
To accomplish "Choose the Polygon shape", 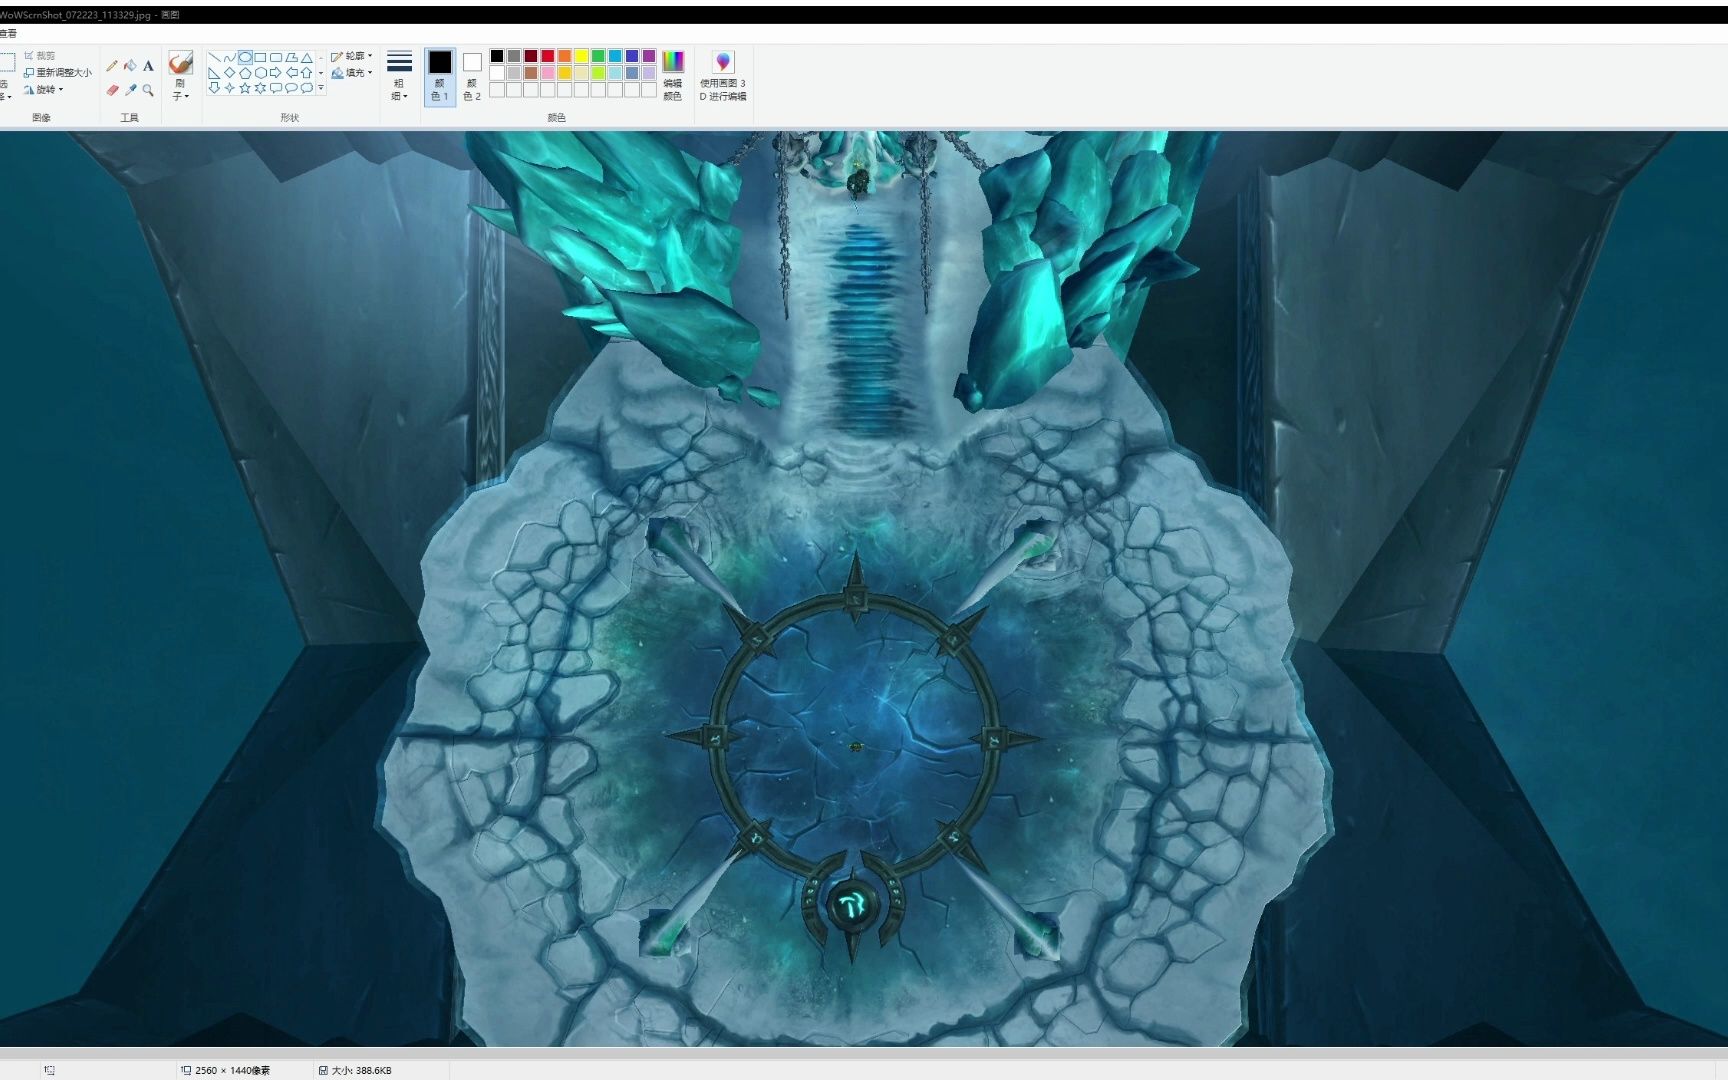I will [291, 58].
